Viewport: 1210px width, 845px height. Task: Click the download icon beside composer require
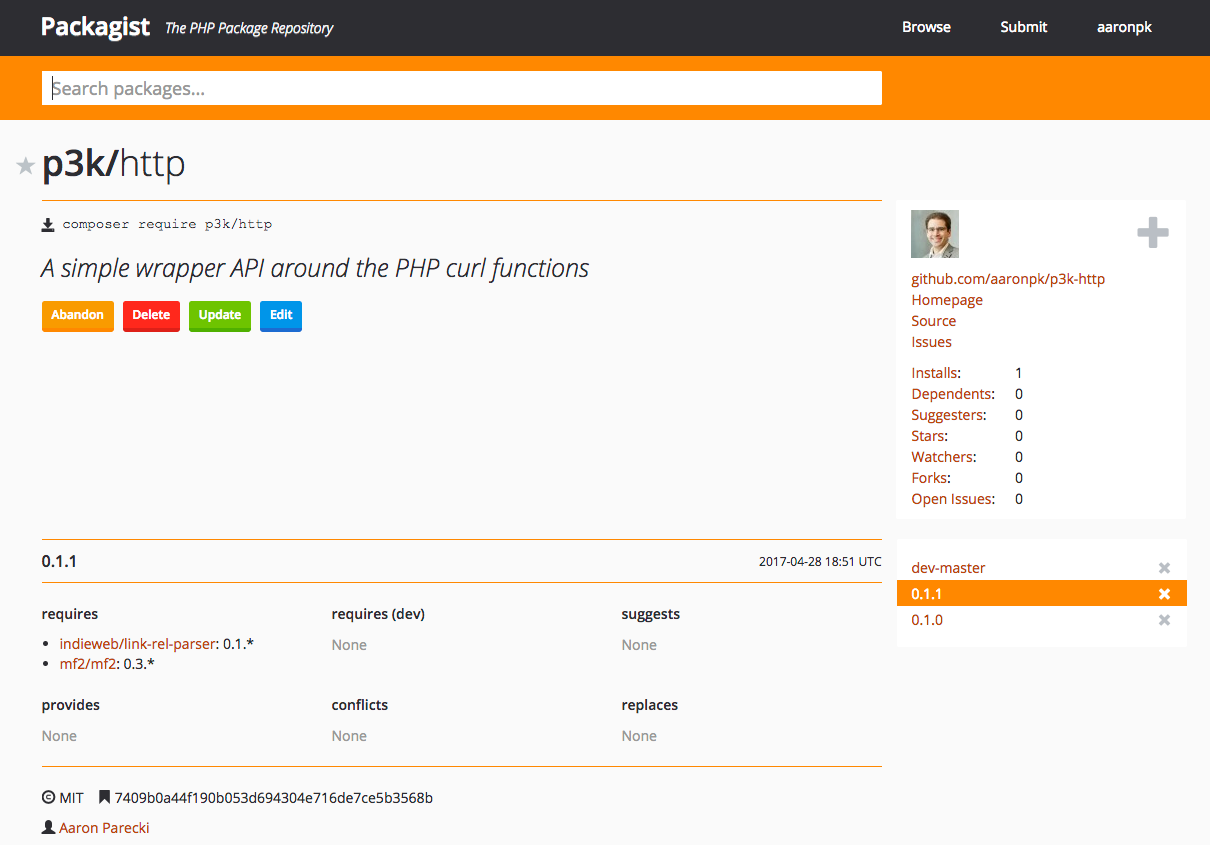tap(48, 225)
